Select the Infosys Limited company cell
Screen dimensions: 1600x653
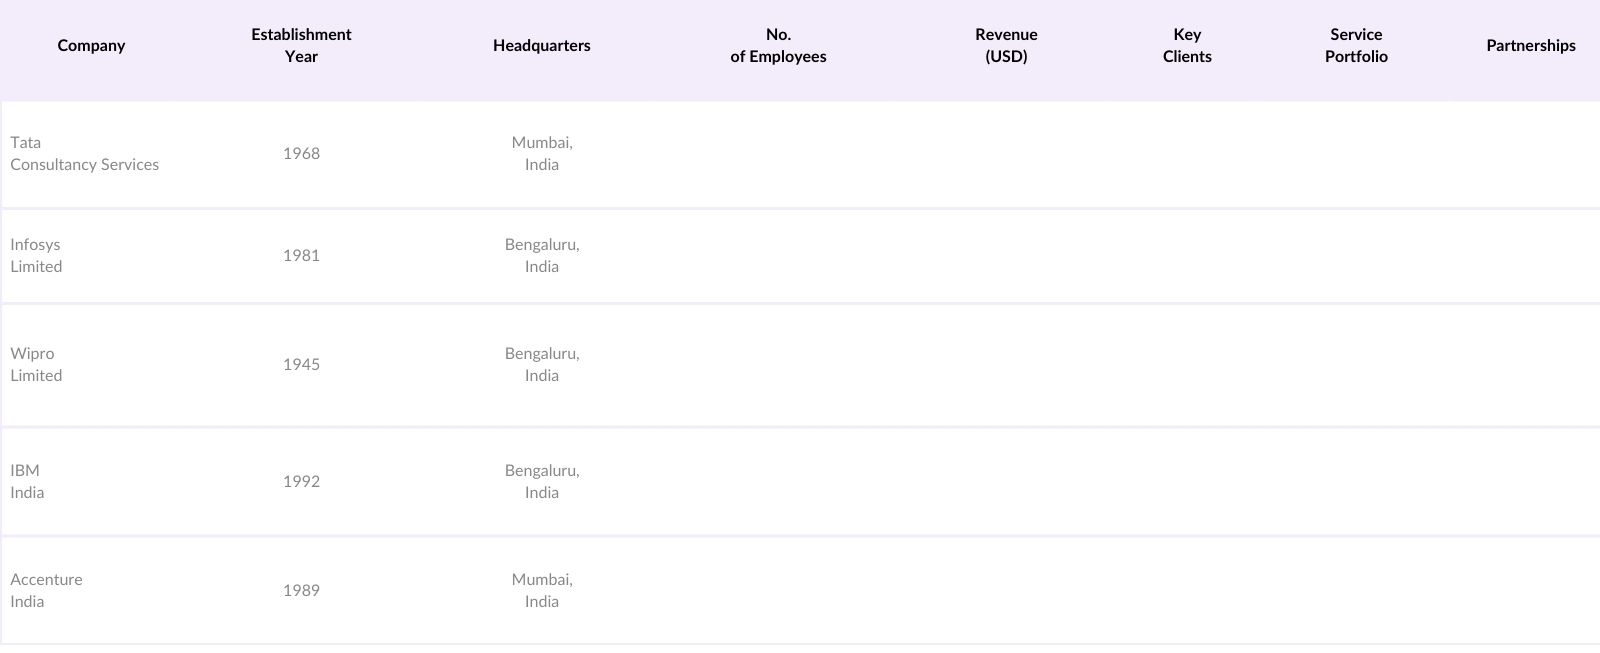click(36, 256)
